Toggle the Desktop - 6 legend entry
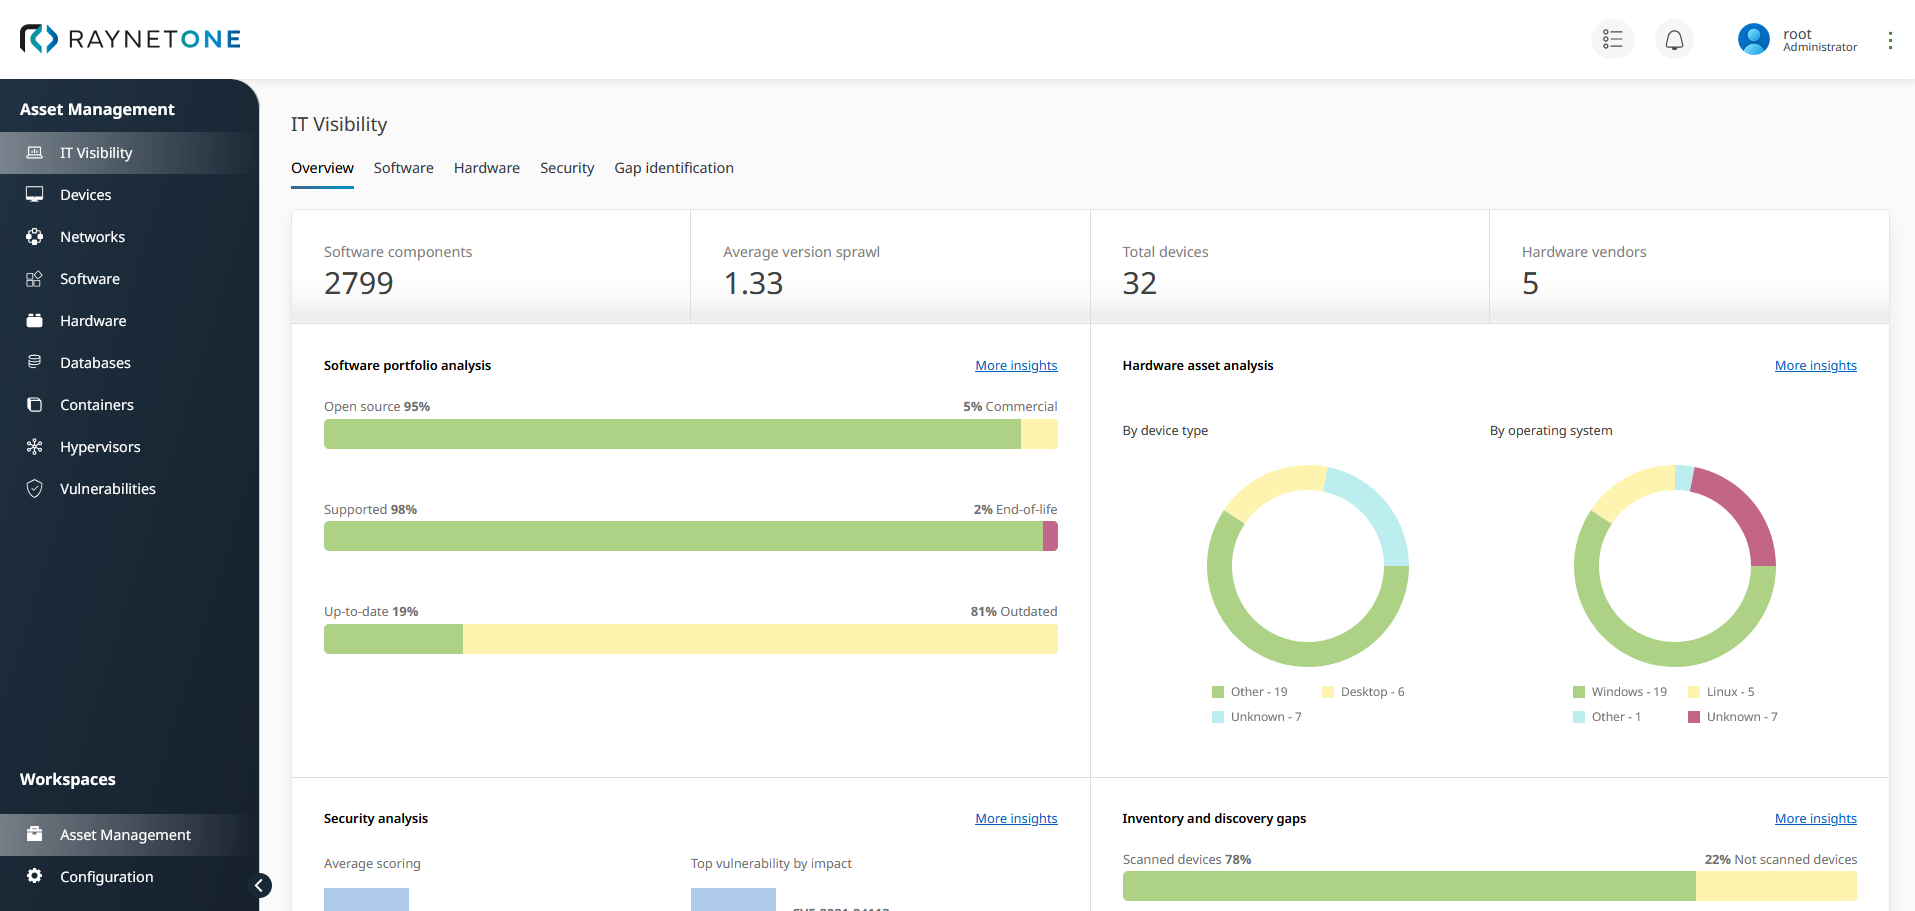Screen dimensions: 1915x911 click(x=1363, y=692)
